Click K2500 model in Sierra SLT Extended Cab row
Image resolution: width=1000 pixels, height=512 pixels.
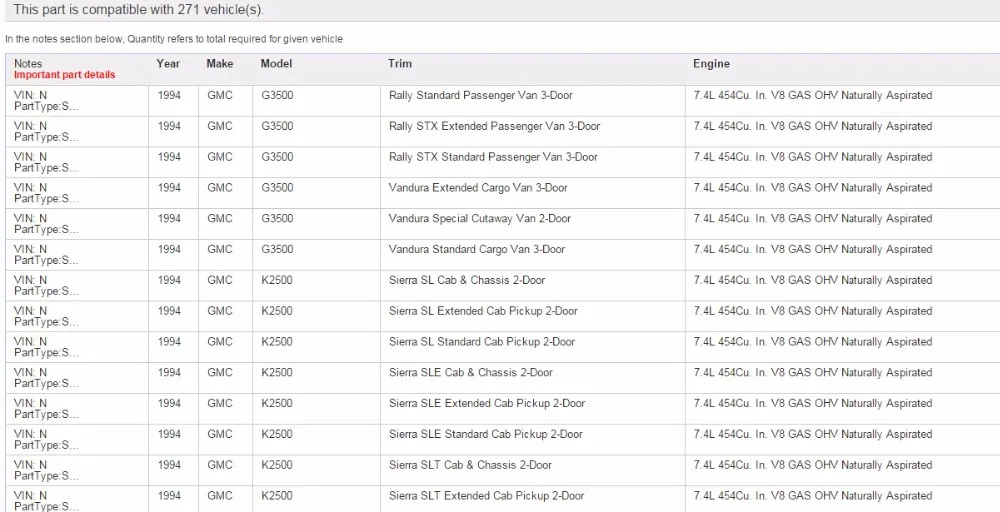[277, 495]
